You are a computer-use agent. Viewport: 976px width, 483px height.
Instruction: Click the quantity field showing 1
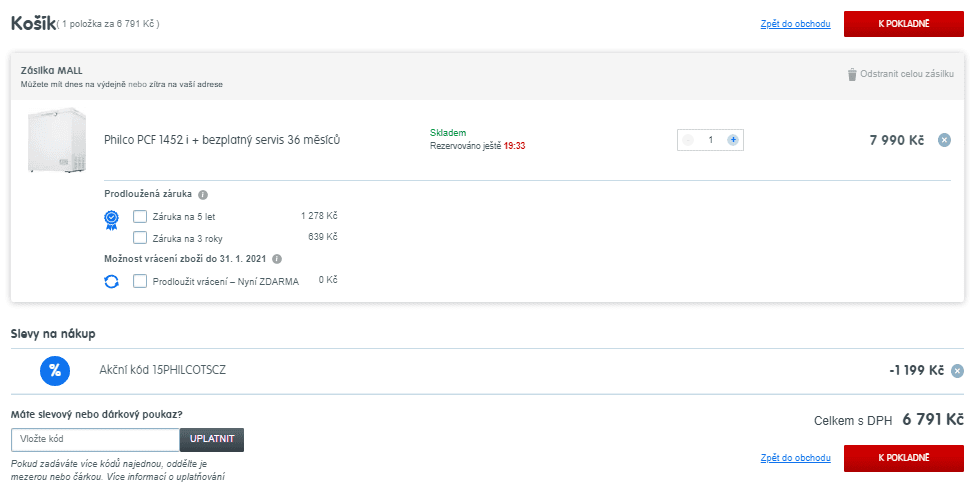pyautogui.click(x=710, y=140)
